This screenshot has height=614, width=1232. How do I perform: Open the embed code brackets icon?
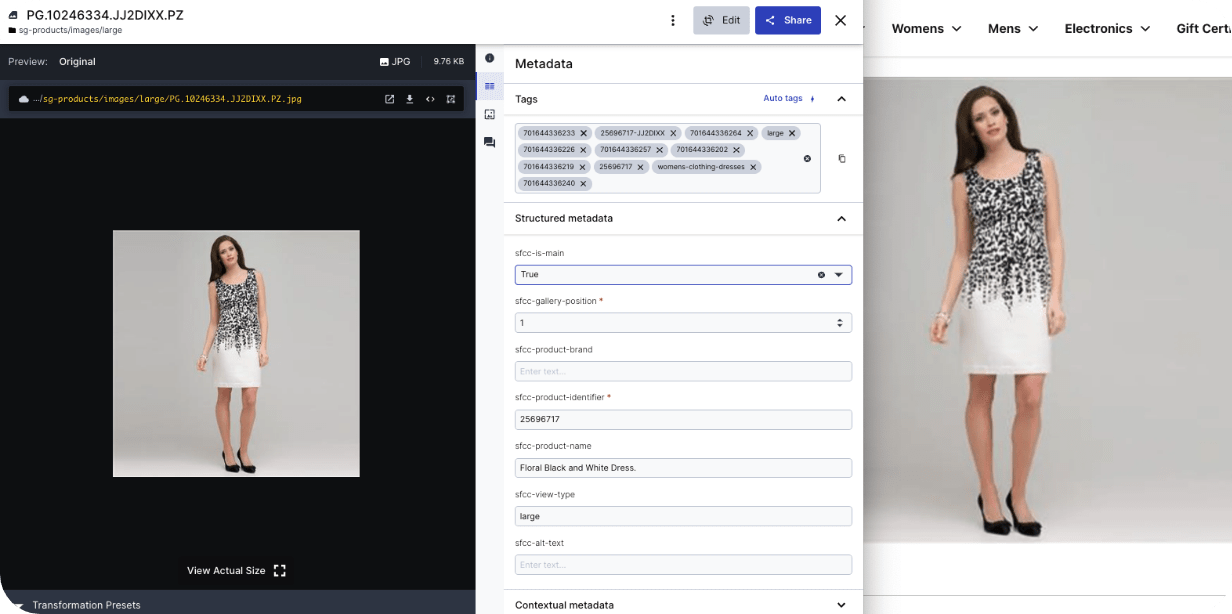tap(430, 99)
